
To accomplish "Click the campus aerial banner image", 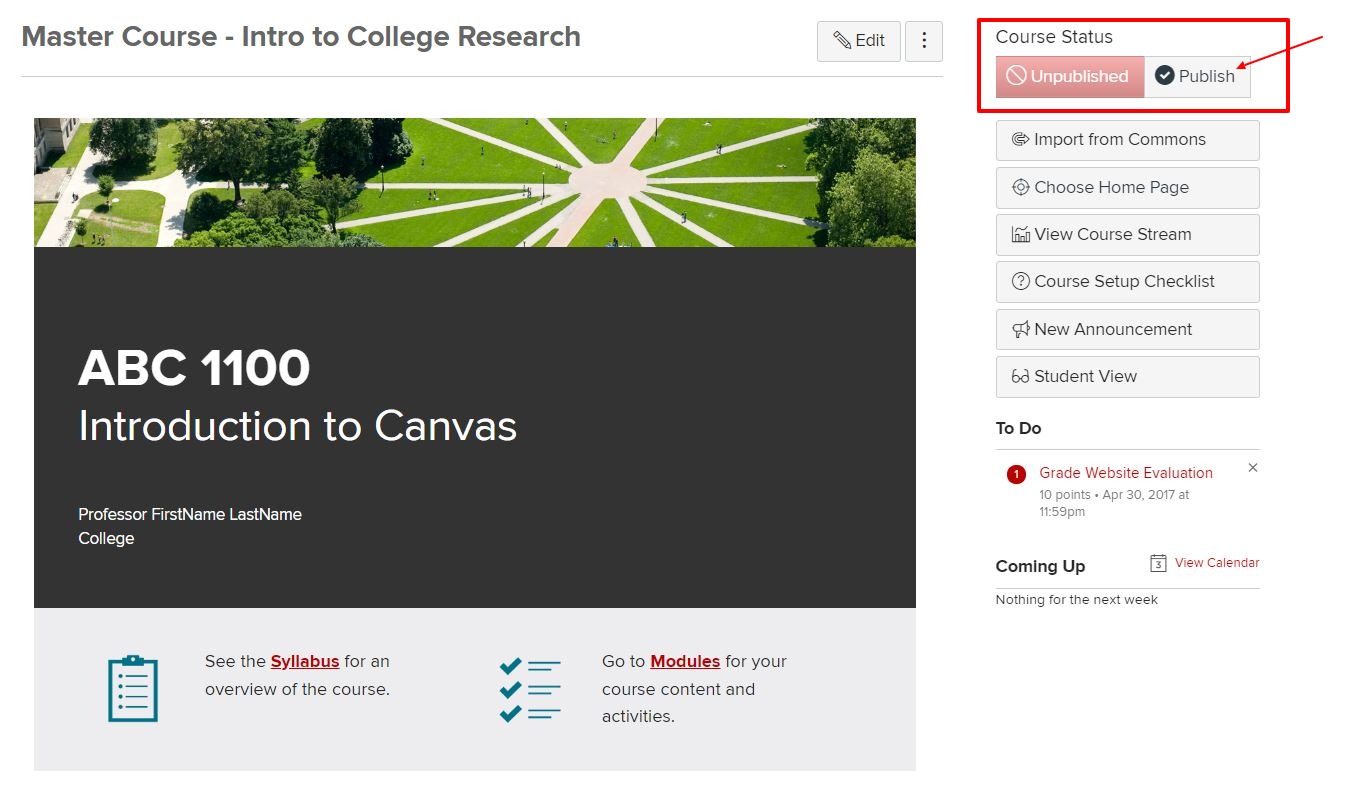I will (x=474, y=182).
